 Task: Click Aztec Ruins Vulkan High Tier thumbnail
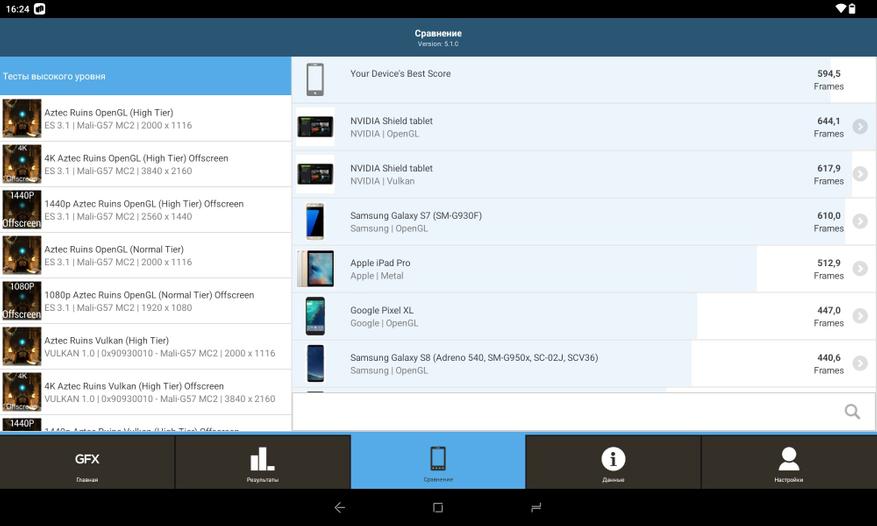coord(22,346)
